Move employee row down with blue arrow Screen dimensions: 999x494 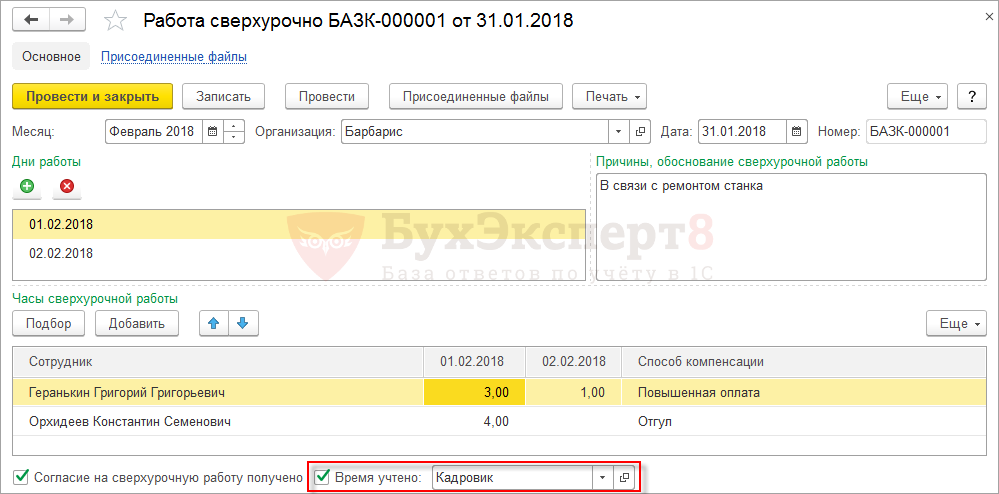click(x=243, y=323)
